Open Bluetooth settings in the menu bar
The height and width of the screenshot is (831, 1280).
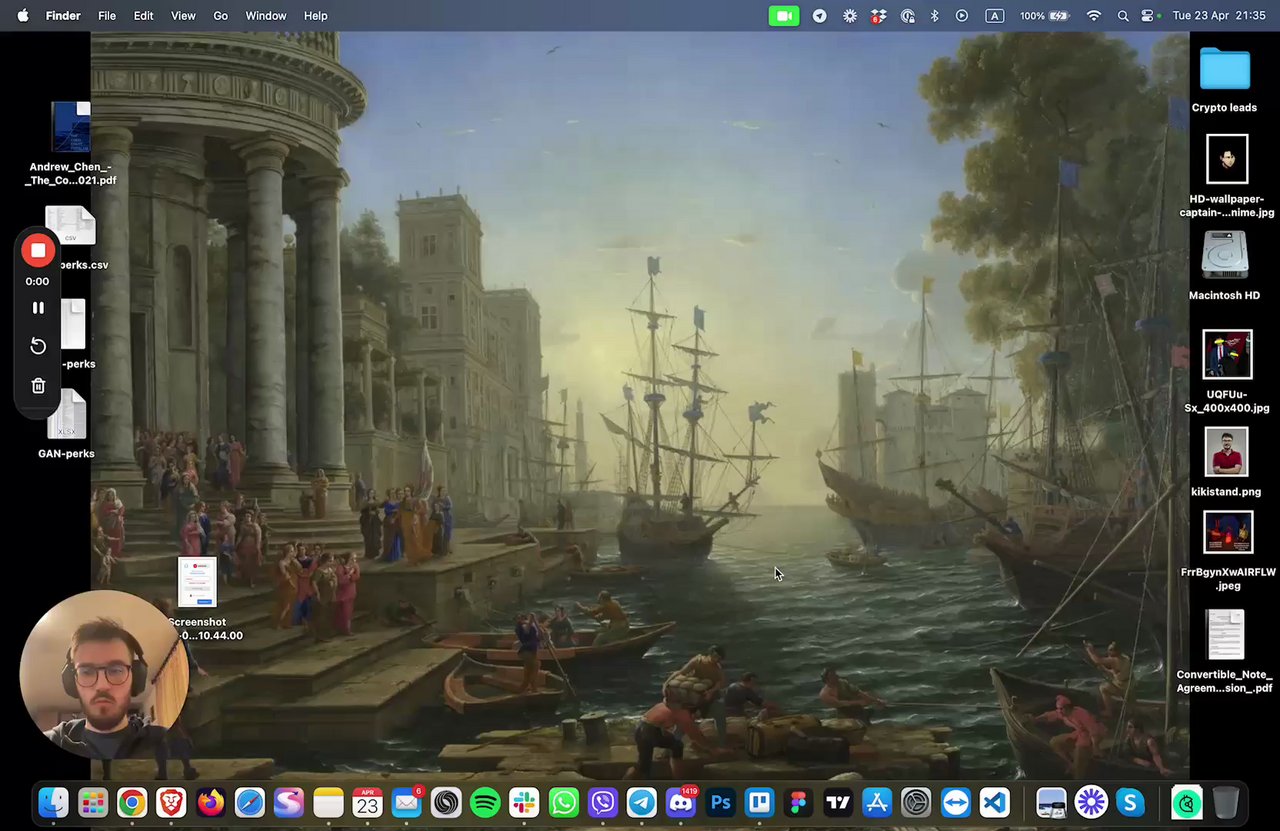[935, 16]
